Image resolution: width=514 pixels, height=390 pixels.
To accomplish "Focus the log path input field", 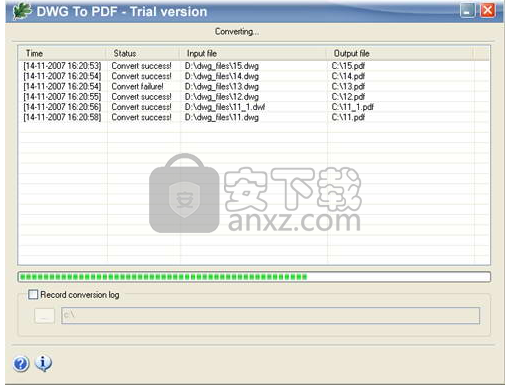I will click(270, 315).
